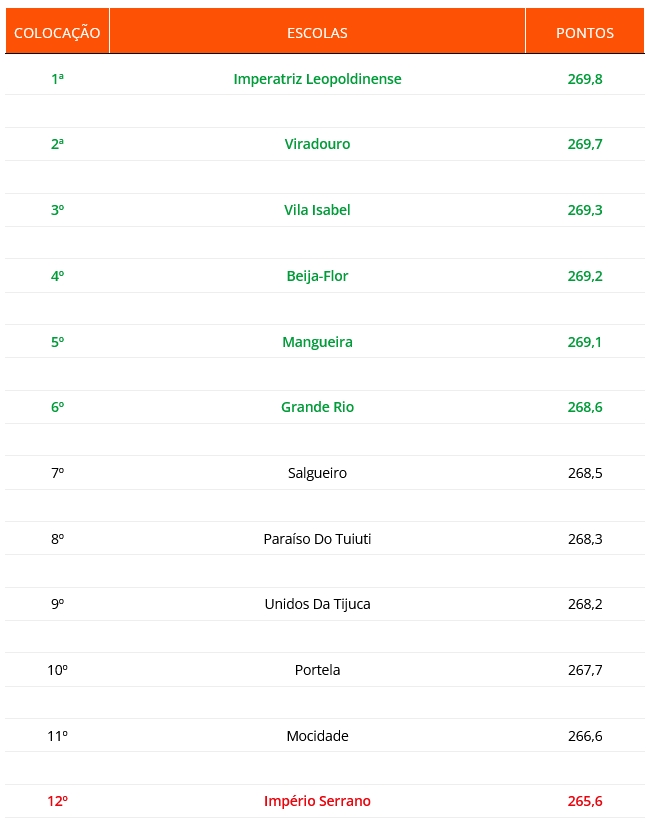Select the Viradouro school name
649x823 pixels.
coord(317,144)
